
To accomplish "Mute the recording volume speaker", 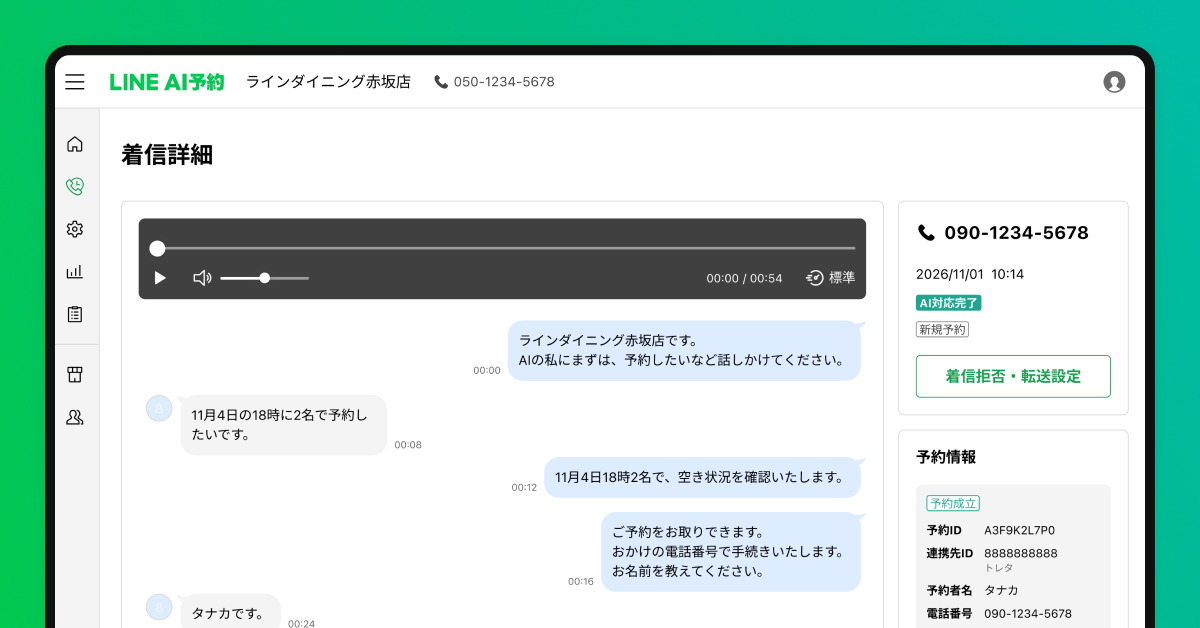I will (202, 278).
